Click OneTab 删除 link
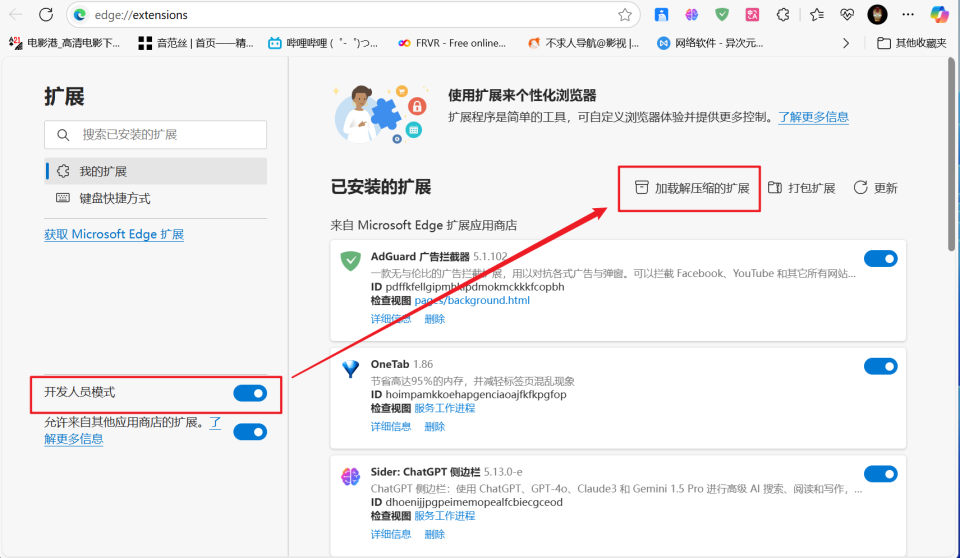The height and width of the screenshot is (558, 960). (435, 426)
